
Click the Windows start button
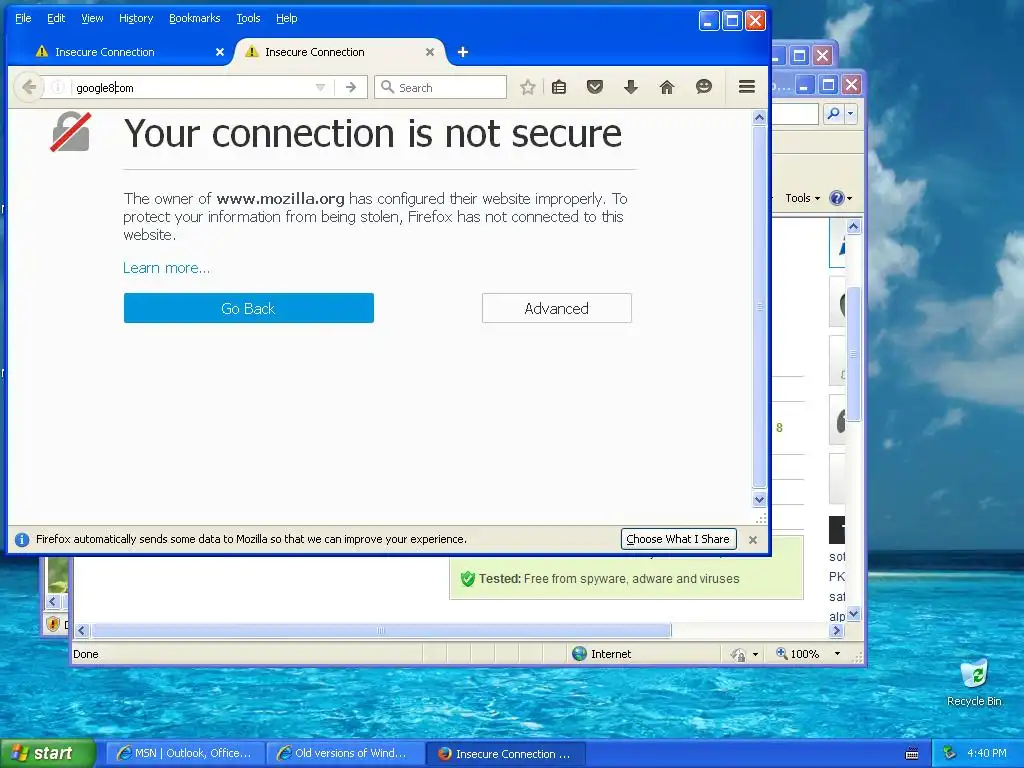(48, 753)
